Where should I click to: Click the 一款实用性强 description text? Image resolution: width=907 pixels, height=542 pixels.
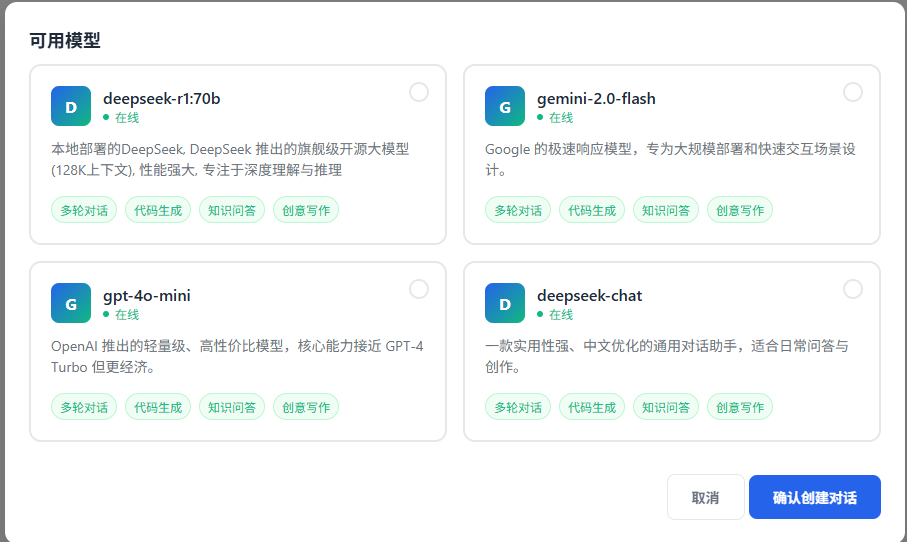click(666, 356)
